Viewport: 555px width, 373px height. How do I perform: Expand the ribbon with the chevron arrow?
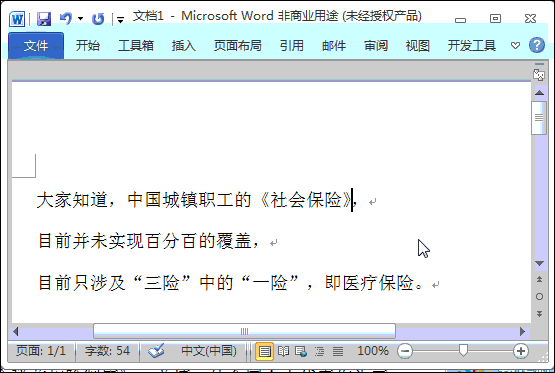click(x=515, y=45)
